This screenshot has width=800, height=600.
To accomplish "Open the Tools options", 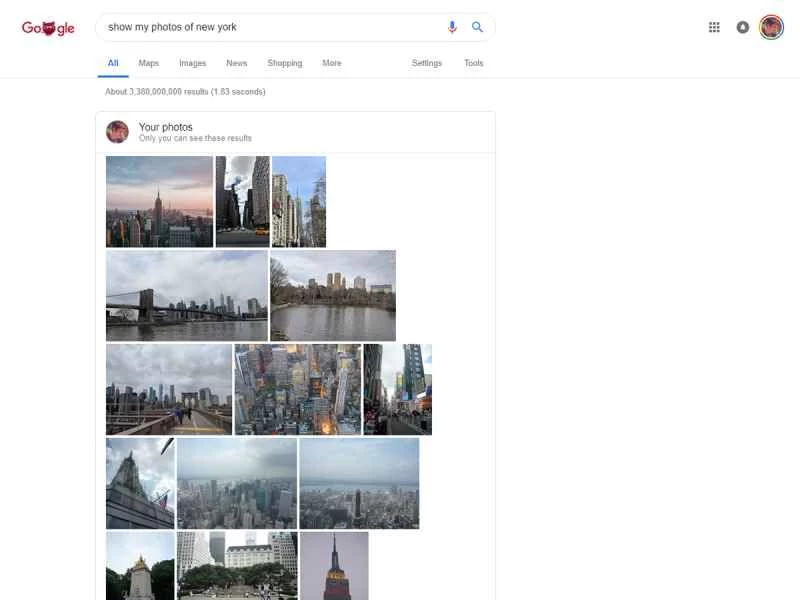I will coord(473,63).
